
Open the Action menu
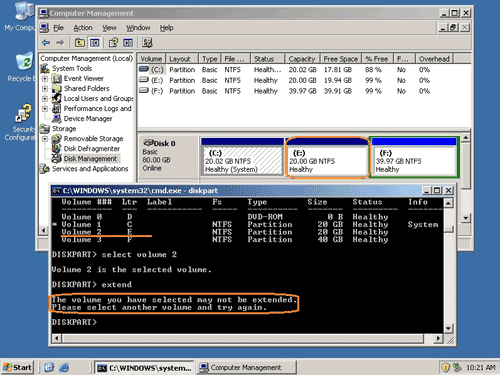[x=83, y=28]
